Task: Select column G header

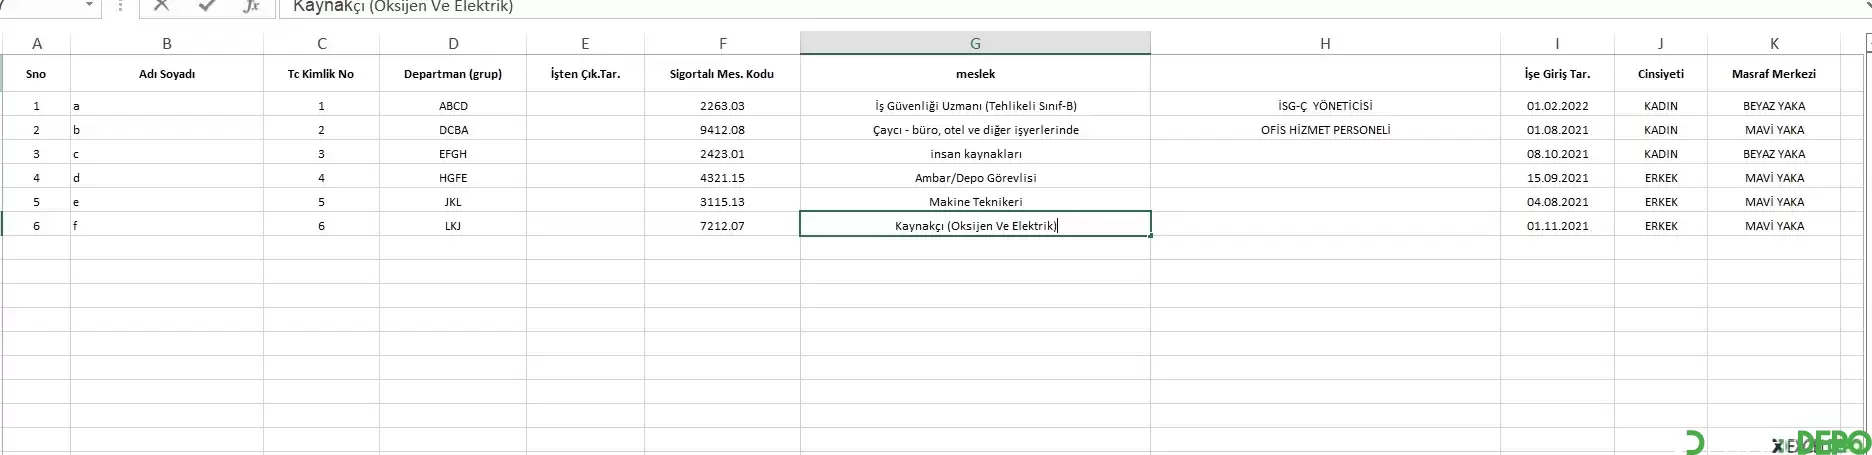Action: [975, 43]
